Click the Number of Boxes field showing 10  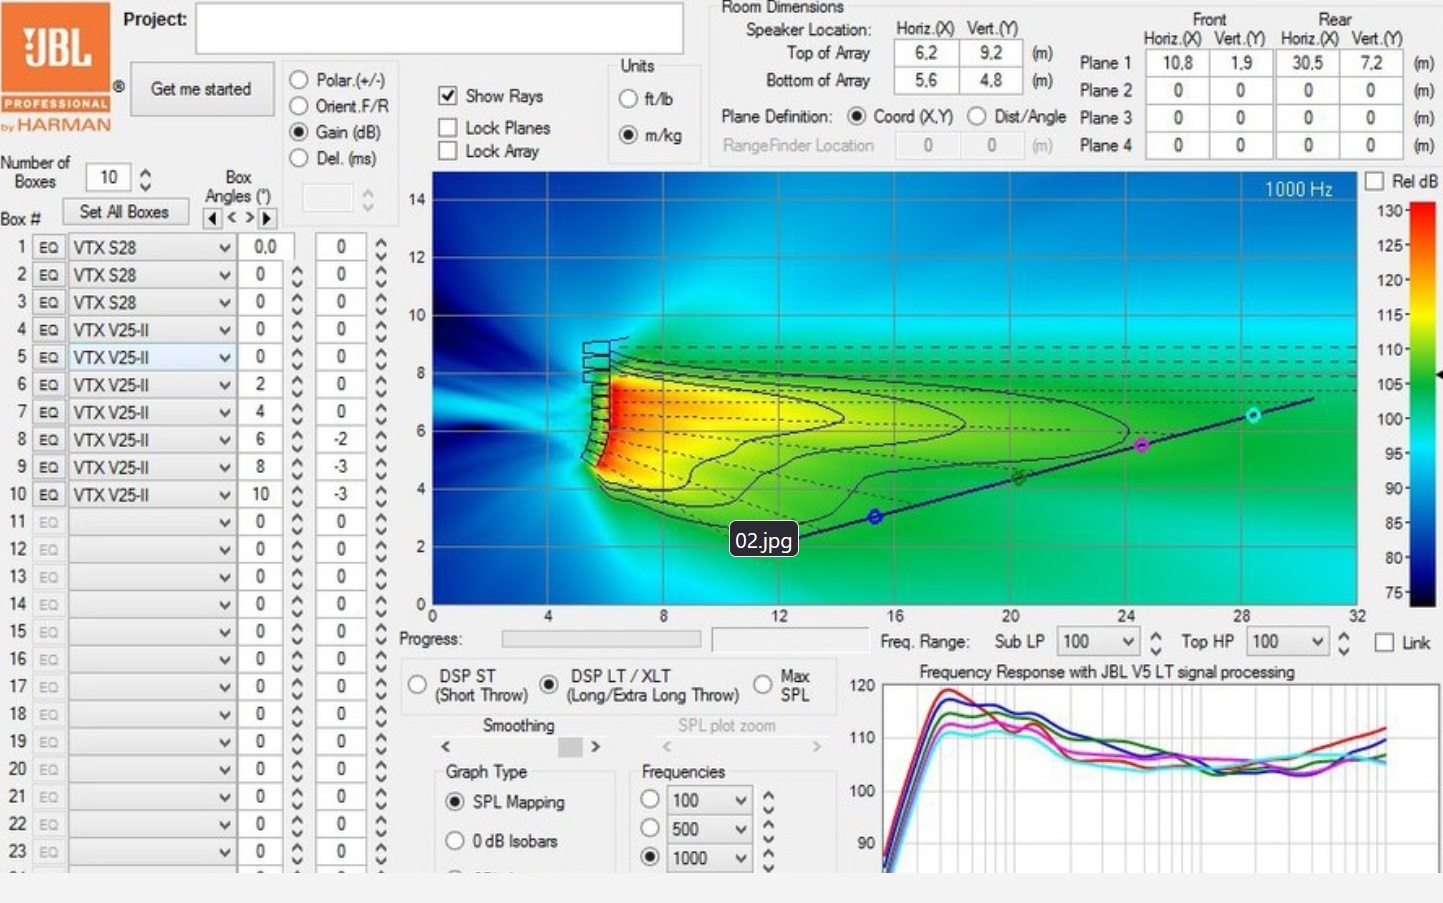pyautogui.click(x=109, y=178)
